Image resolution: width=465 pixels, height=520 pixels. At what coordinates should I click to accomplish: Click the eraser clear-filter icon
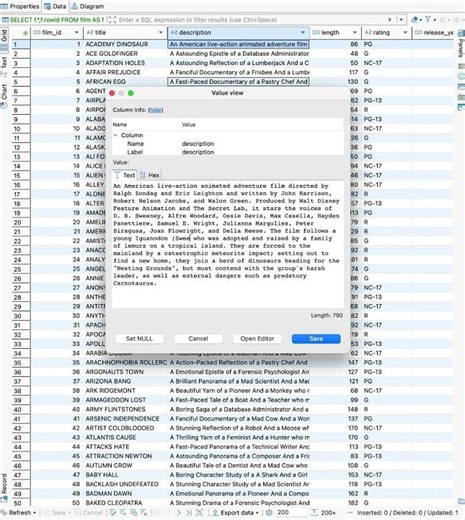click(x=415, y=20)
